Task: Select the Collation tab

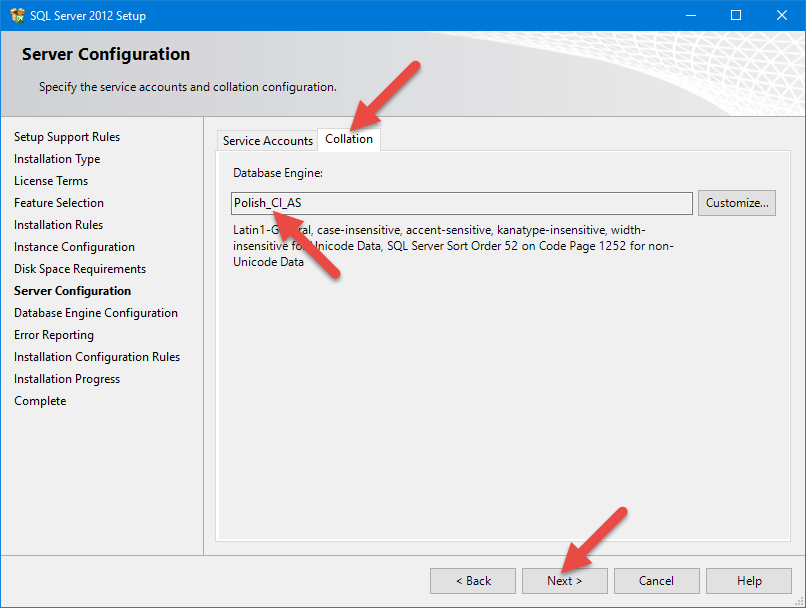Action: (x=349, y=139)
